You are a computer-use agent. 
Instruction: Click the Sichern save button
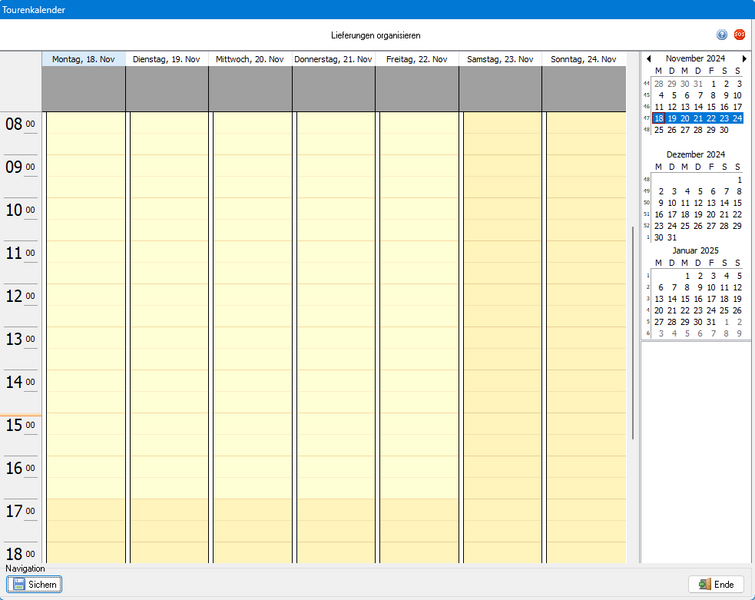(35, 584)
